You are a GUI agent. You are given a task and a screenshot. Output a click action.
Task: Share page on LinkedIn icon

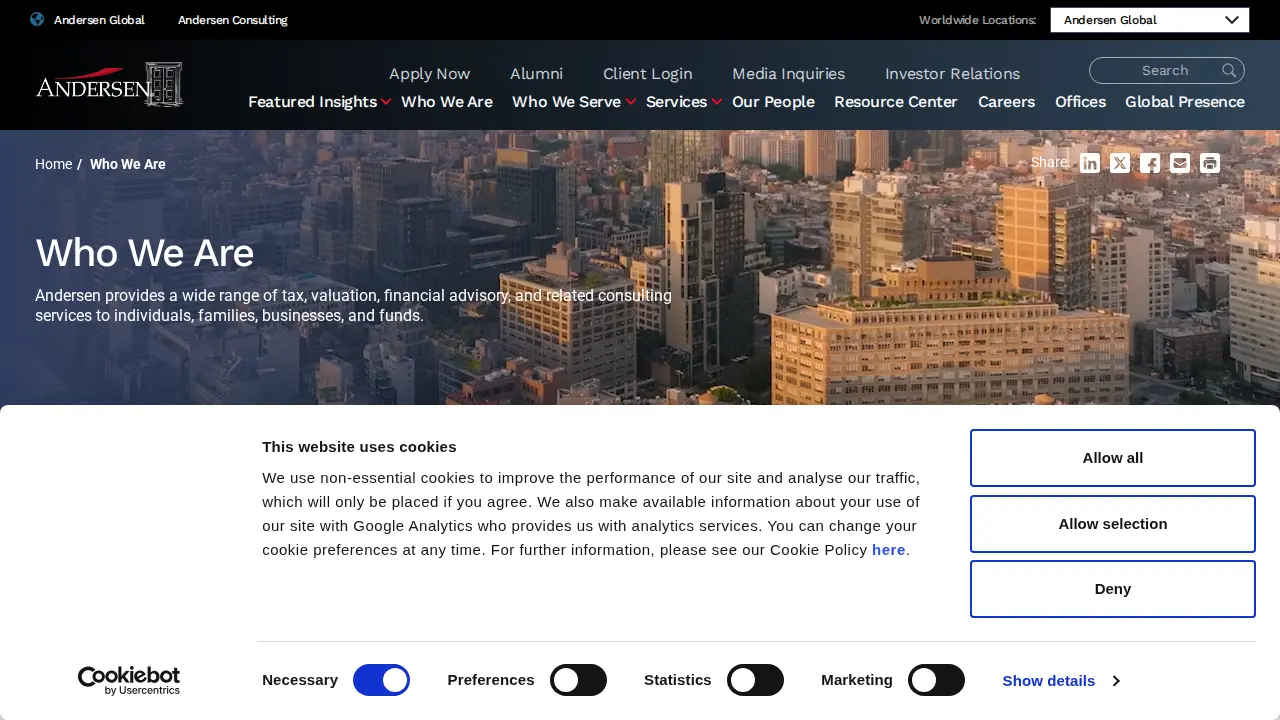coord(1090,163)
